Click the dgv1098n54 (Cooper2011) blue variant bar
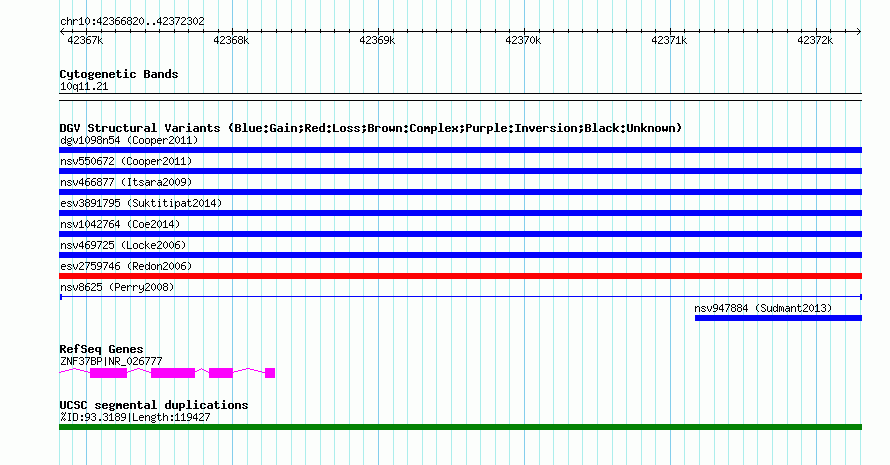 460,150
